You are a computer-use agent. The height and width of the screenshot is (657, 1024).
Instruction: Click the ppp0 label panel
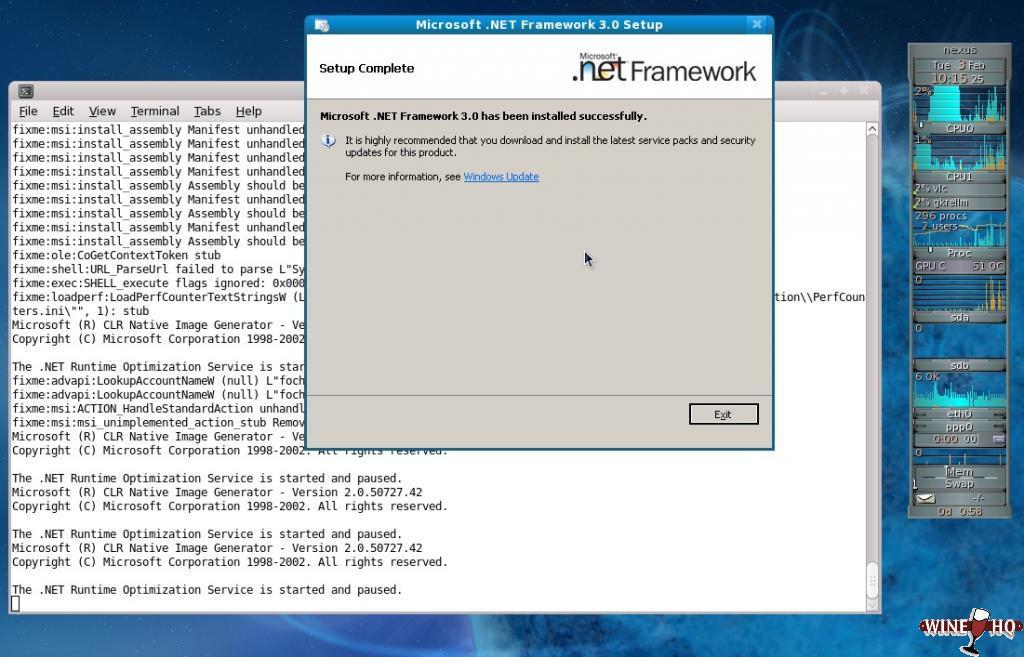pos(959,427)
